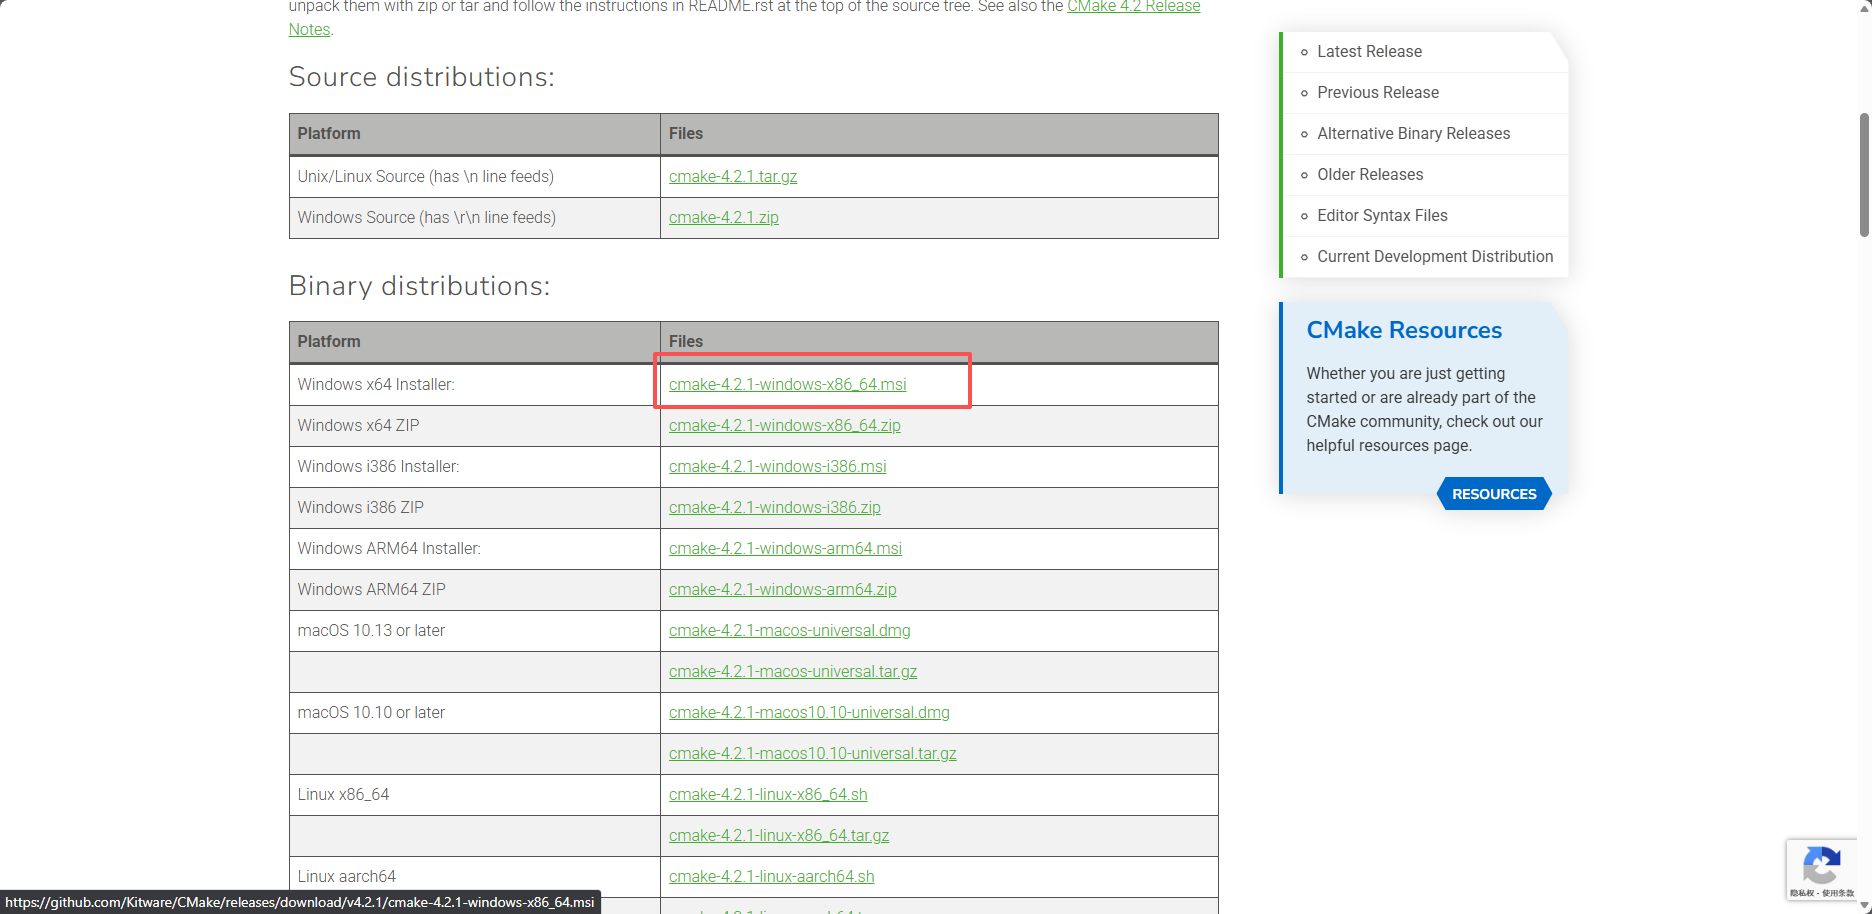Screen dimensions: 1872x914
Task: Click the 'Source distributions:' heading
Action: point(421,77)
